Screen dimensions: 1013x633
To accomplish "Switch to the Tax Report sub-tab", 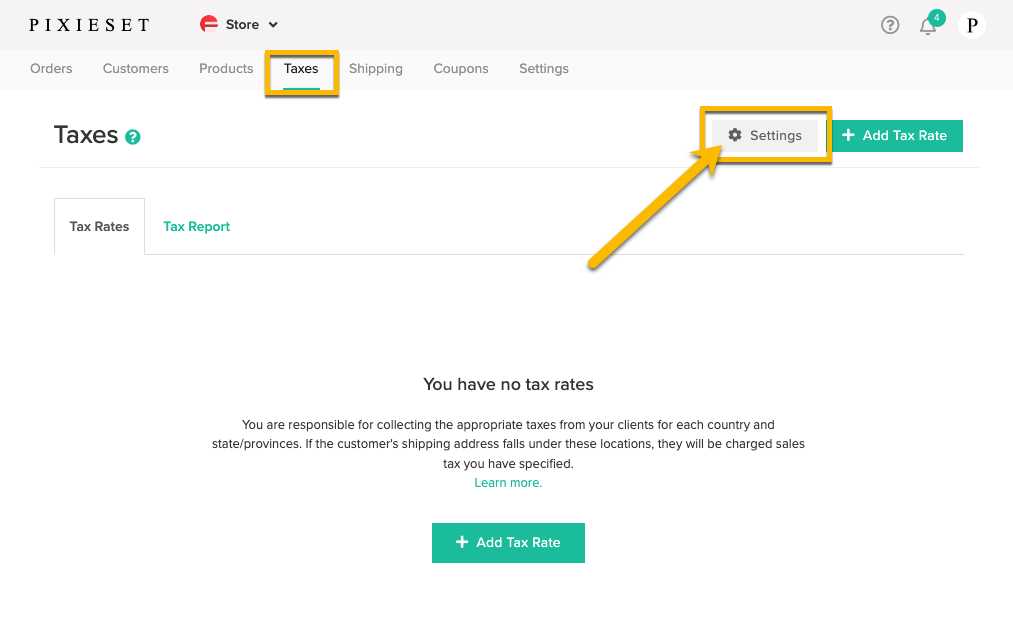I will pos(196,226).
